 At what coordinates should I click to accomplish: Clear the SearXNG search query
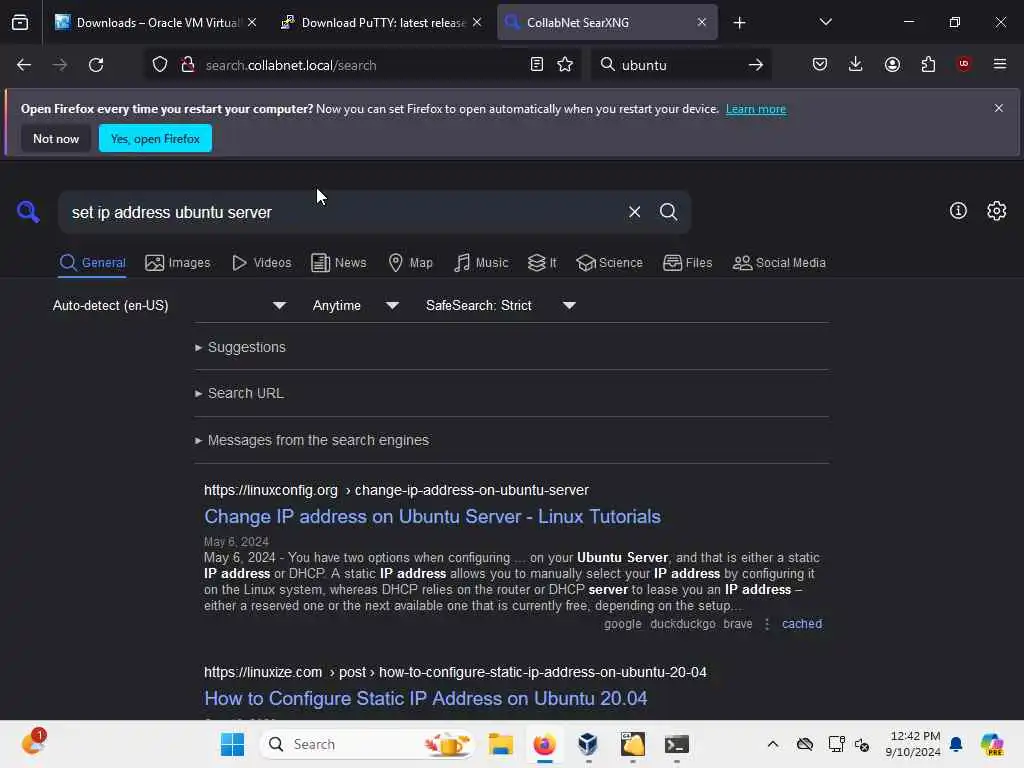(x=634, y=212)
